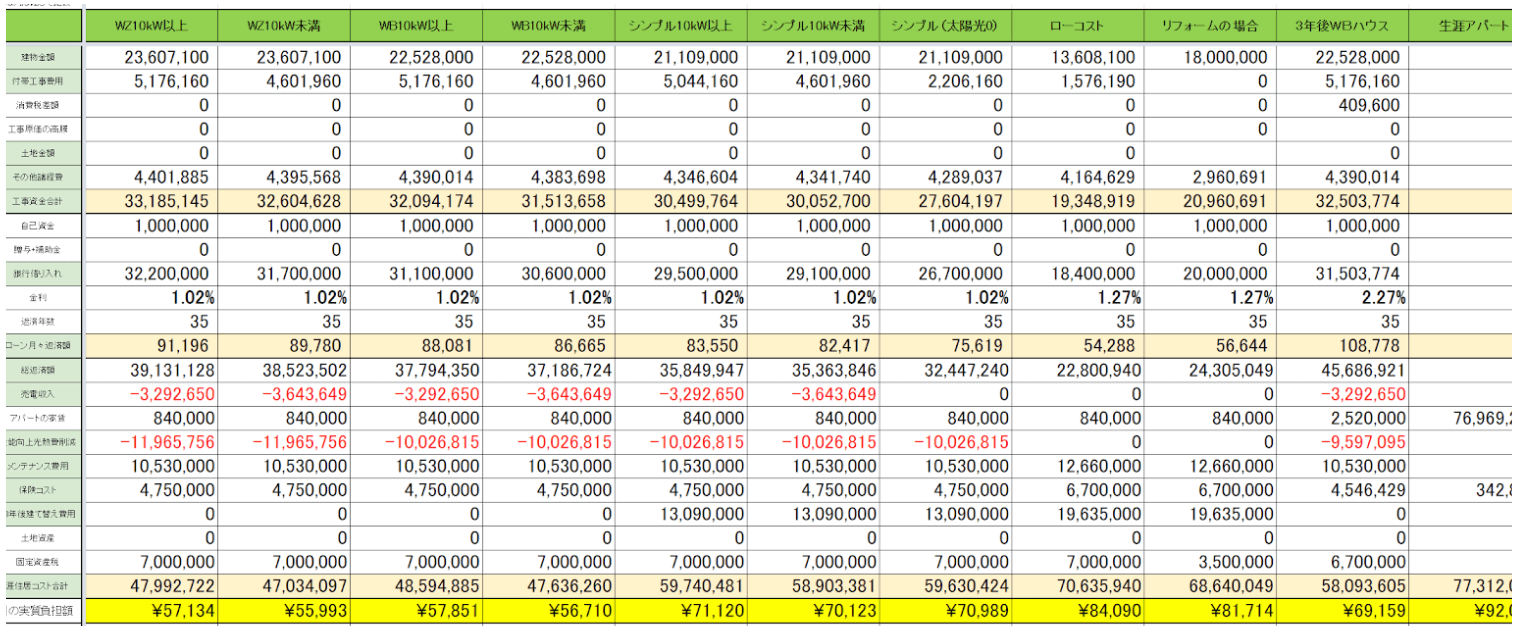Select the シンプル(太陽光0) column header
The width and height of the screenshot is (1522, 634).
(944, 25)
